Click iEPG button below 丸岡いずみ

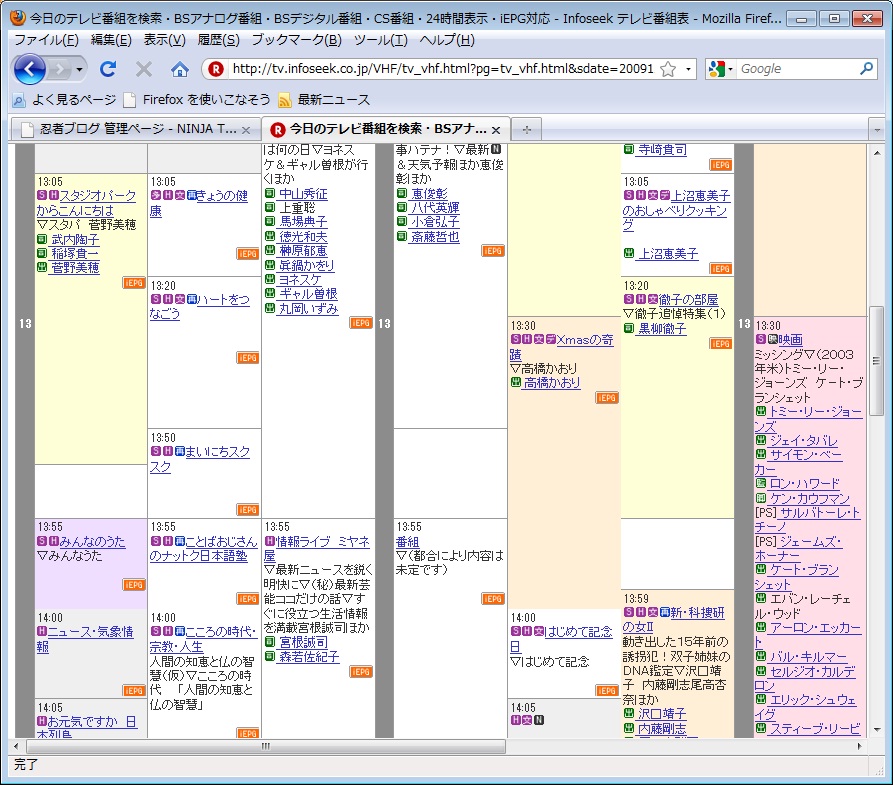(361, 323)
